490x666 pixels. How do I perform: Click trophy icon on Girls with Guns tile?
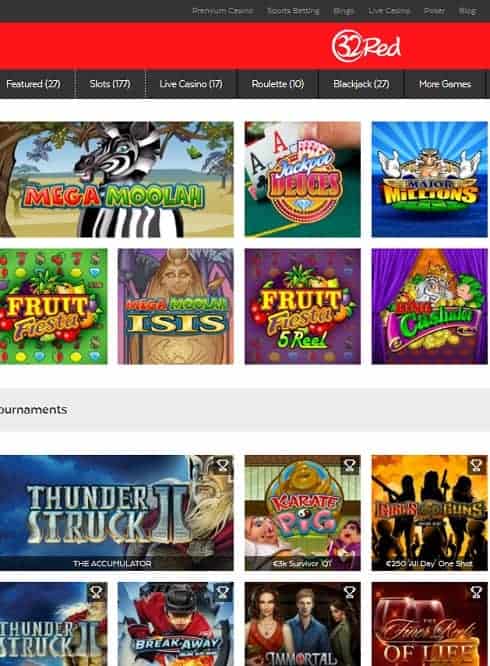tap(476, 466)
